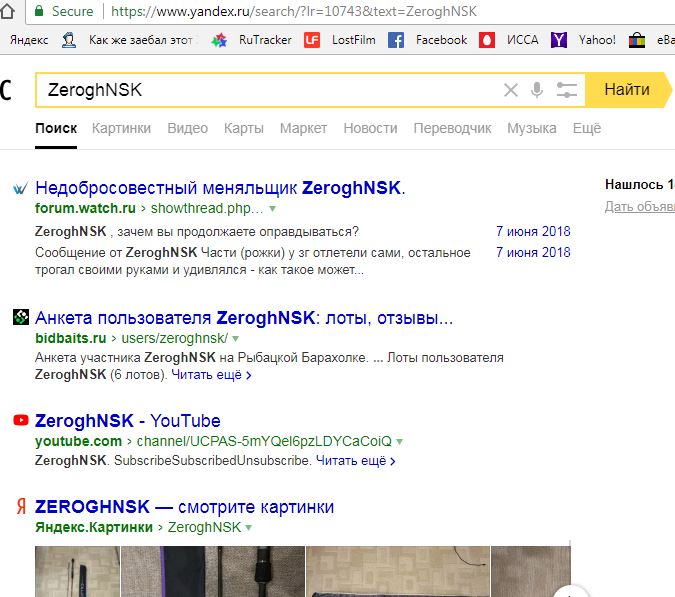Open the first image thumbnail in results

[x=77, y=572]
